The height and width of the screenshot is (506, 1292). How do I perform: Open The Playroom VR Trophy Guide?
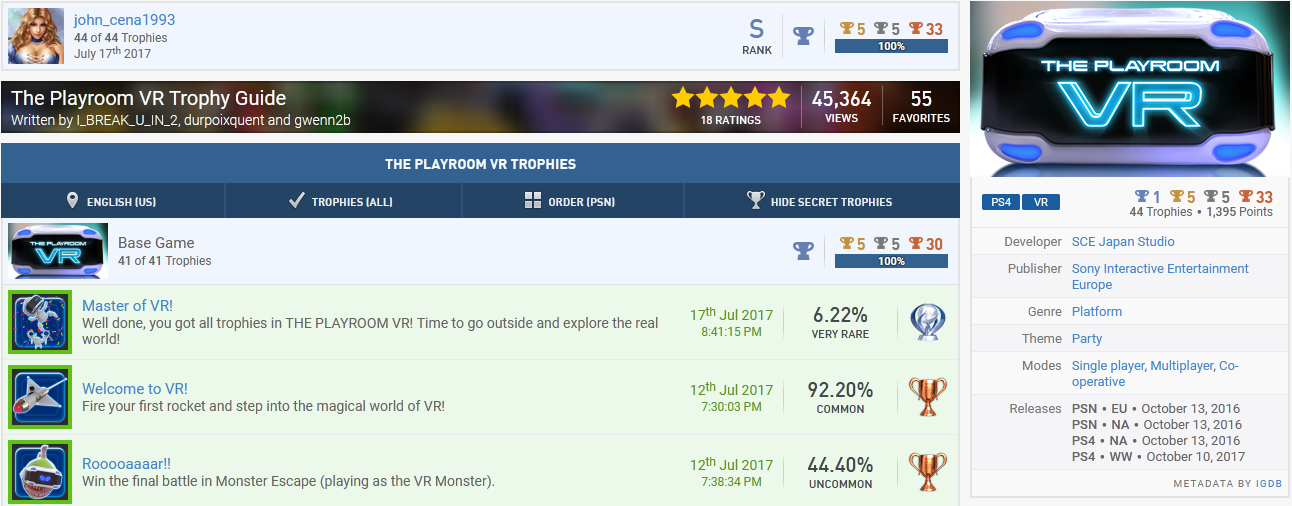tap(149, 98)
